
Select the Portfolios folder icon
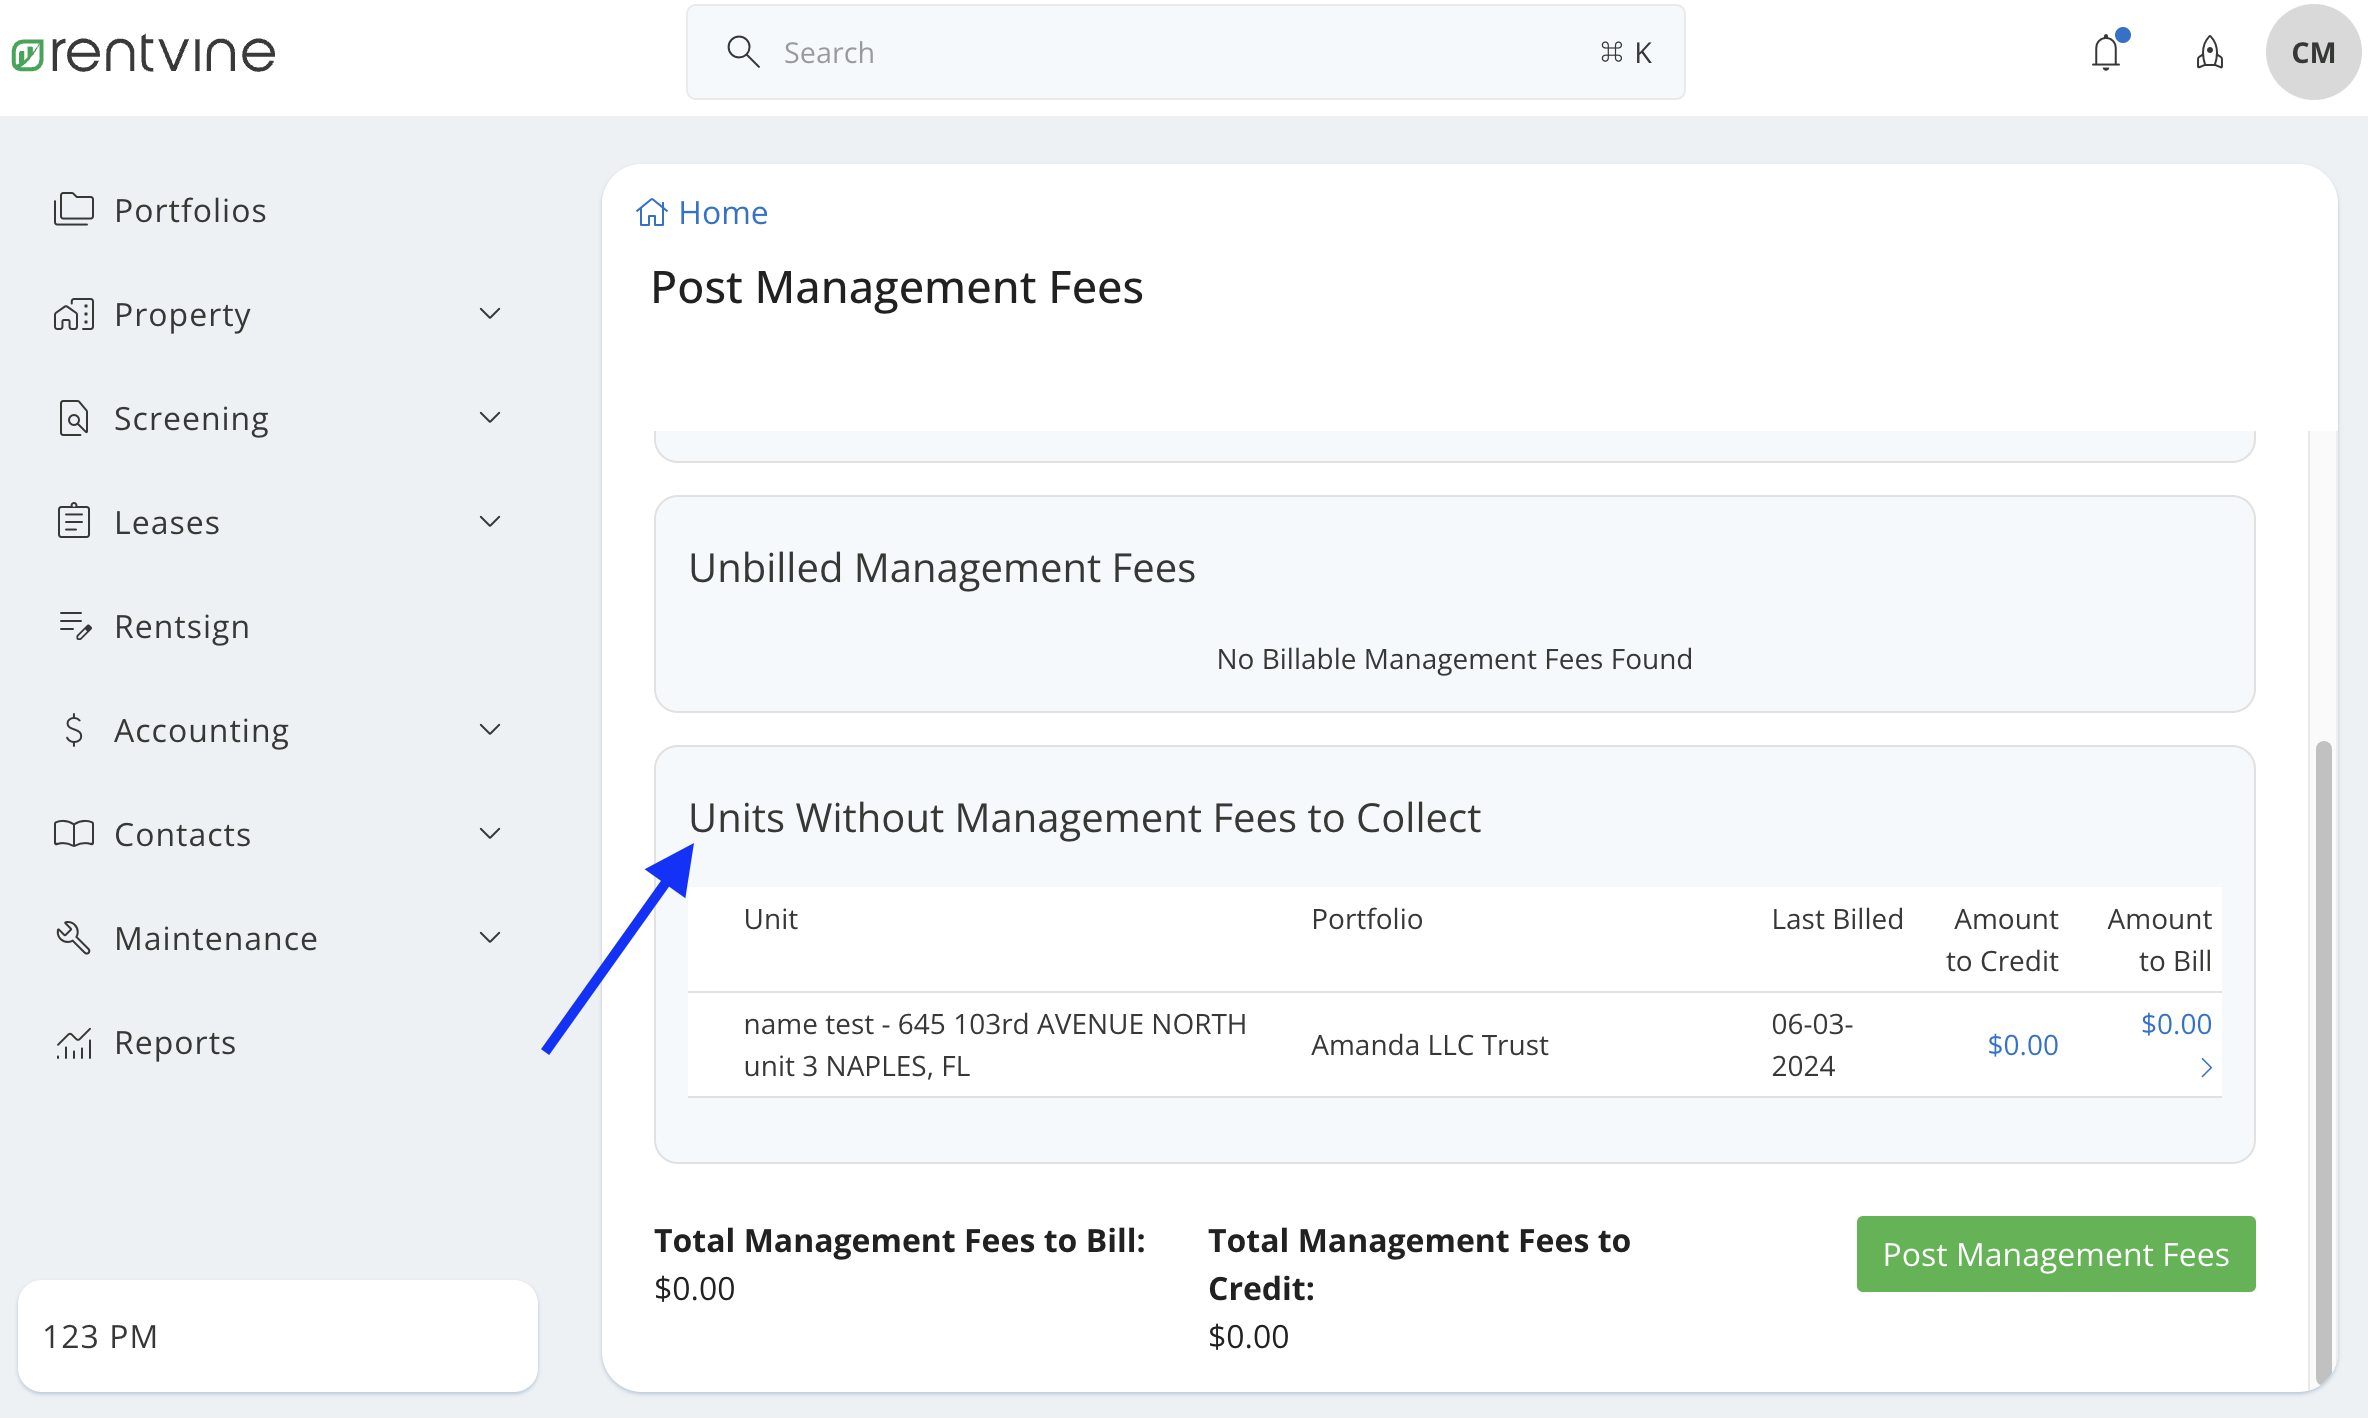71,209
